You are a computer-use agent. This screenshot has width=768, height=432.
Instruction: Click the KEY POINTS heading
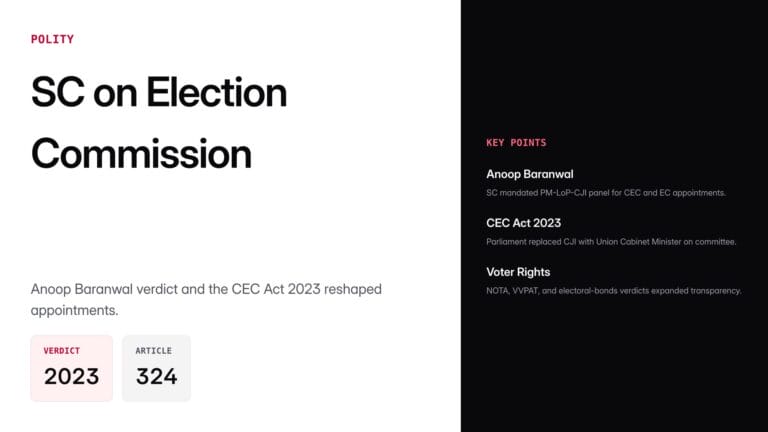(x=516, y=143)
